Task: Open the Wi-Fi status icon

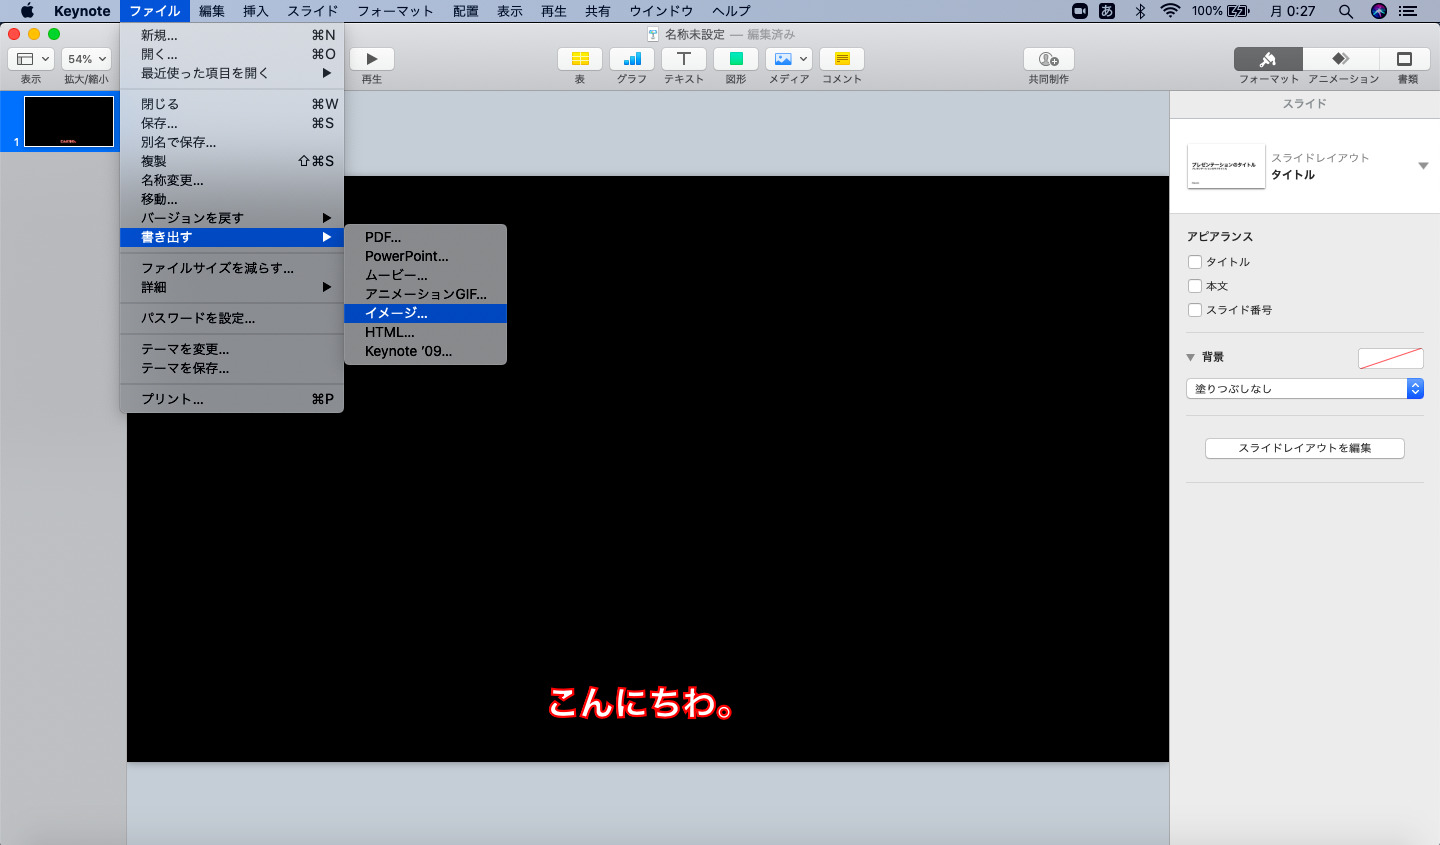Action: [1170, 11]
